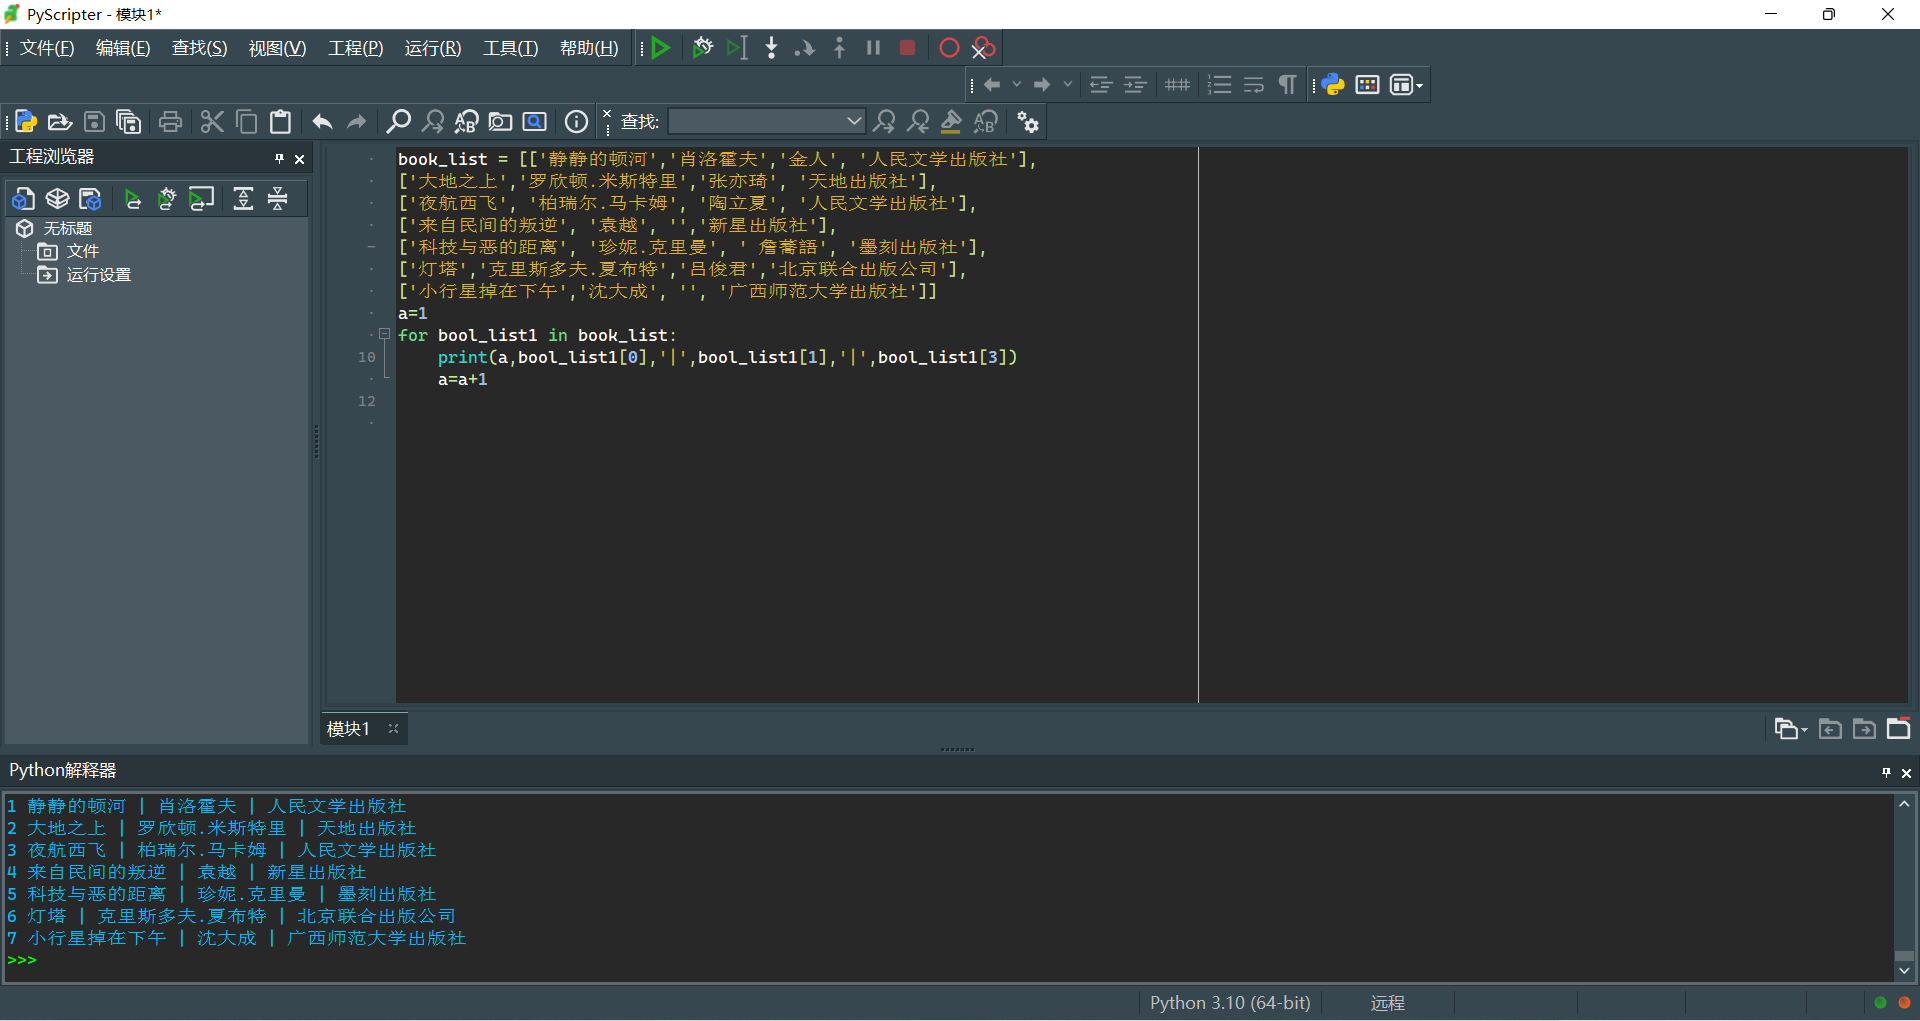Click find-bar Replace icon

click(x=985, y=122)
